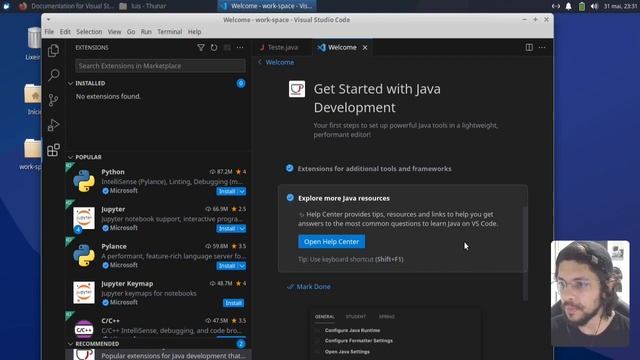
Task: Open the Selection menu
Action: [x=89, y=32]
